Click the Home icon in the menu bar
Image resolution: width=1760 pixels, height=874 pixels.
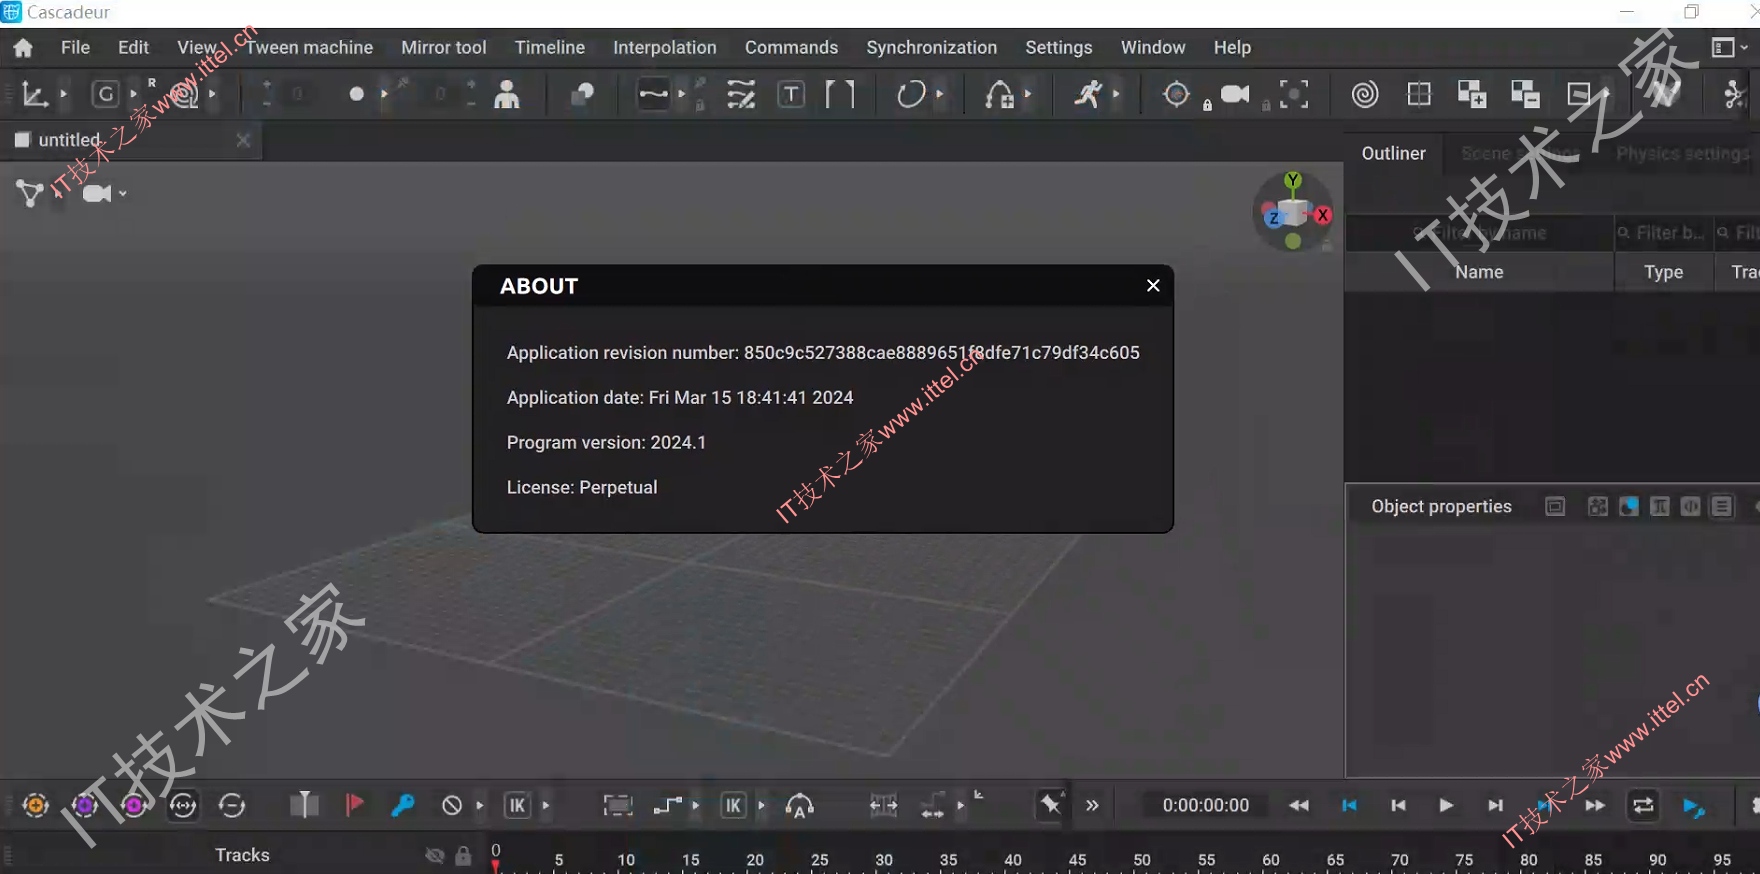point(23,47)
